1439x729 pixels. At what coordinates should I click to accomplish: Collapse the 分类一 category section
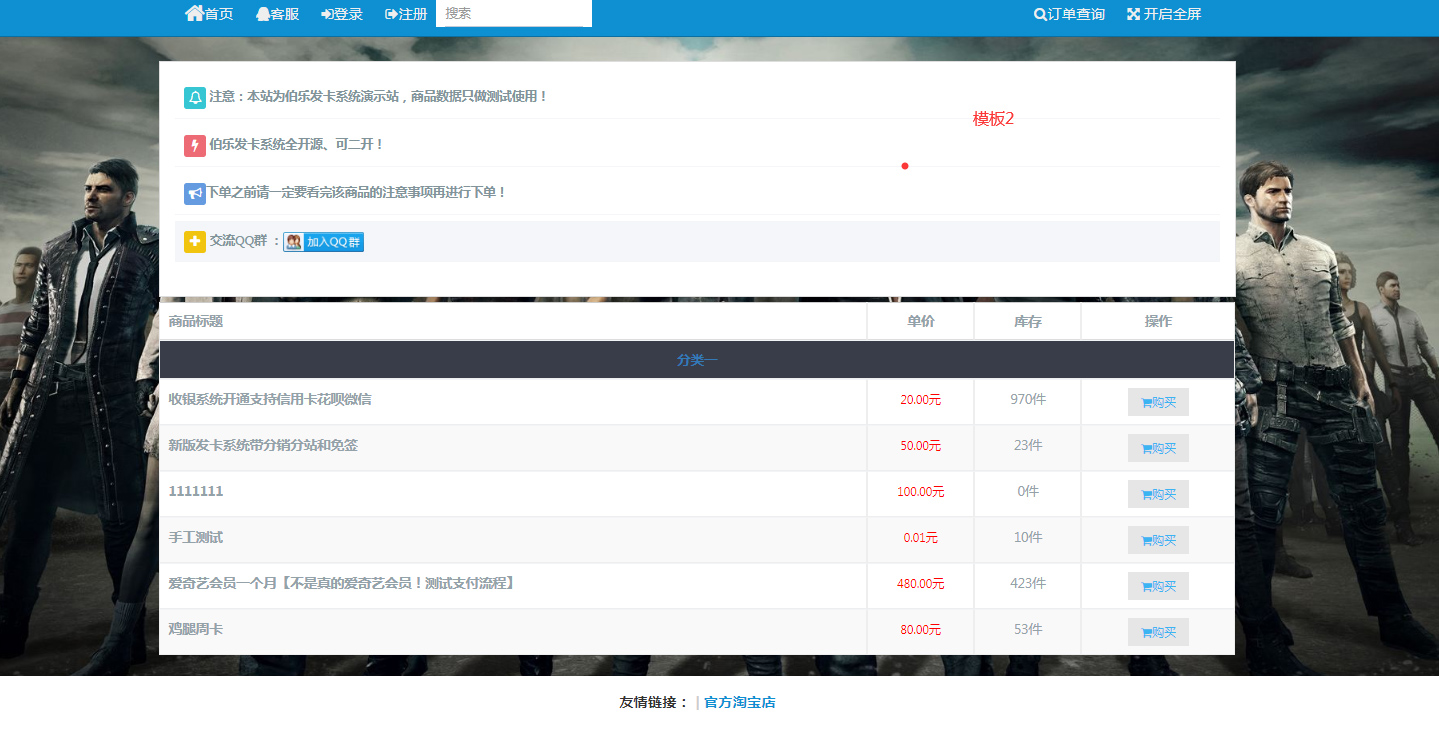(696, 359)
